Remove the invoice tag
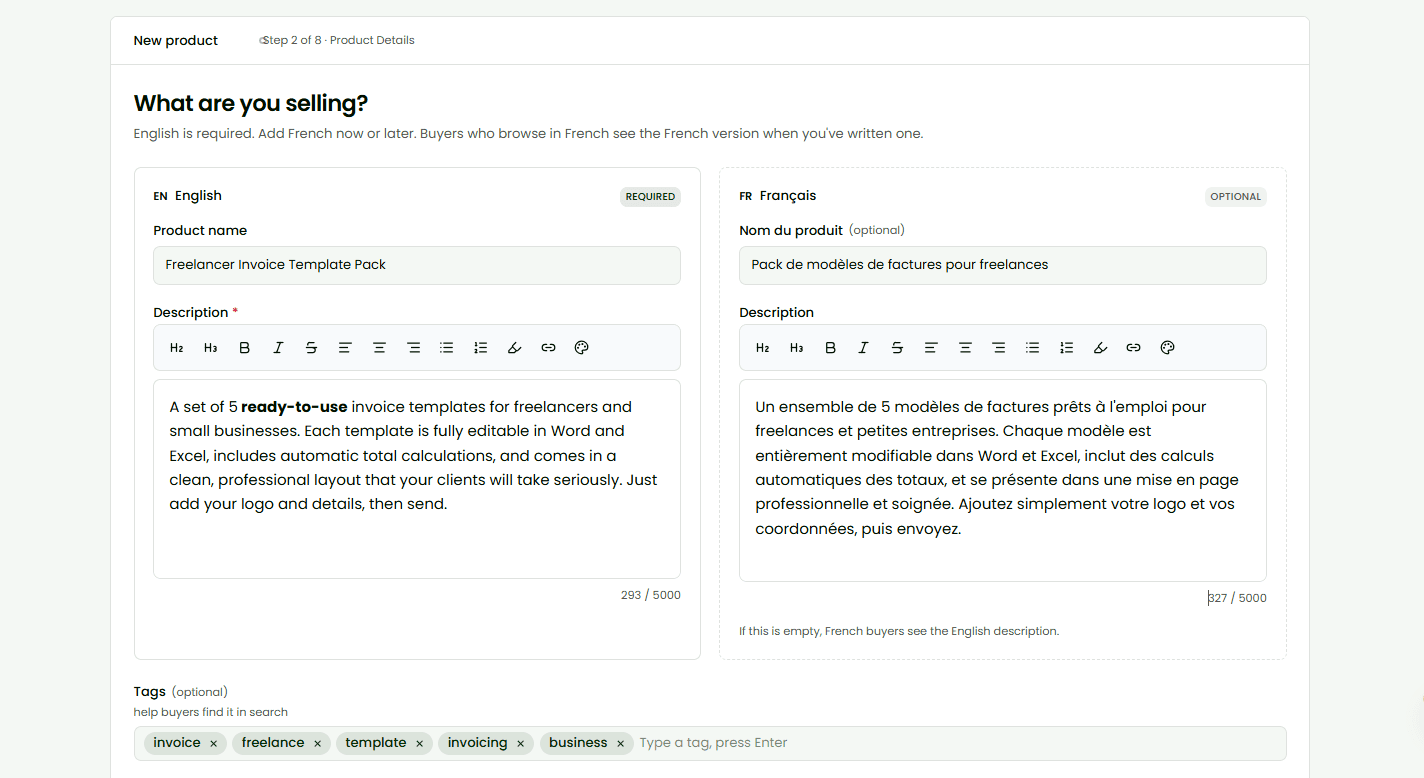Viewport: 1424px width, 778px height. click(x=214, y=744)
